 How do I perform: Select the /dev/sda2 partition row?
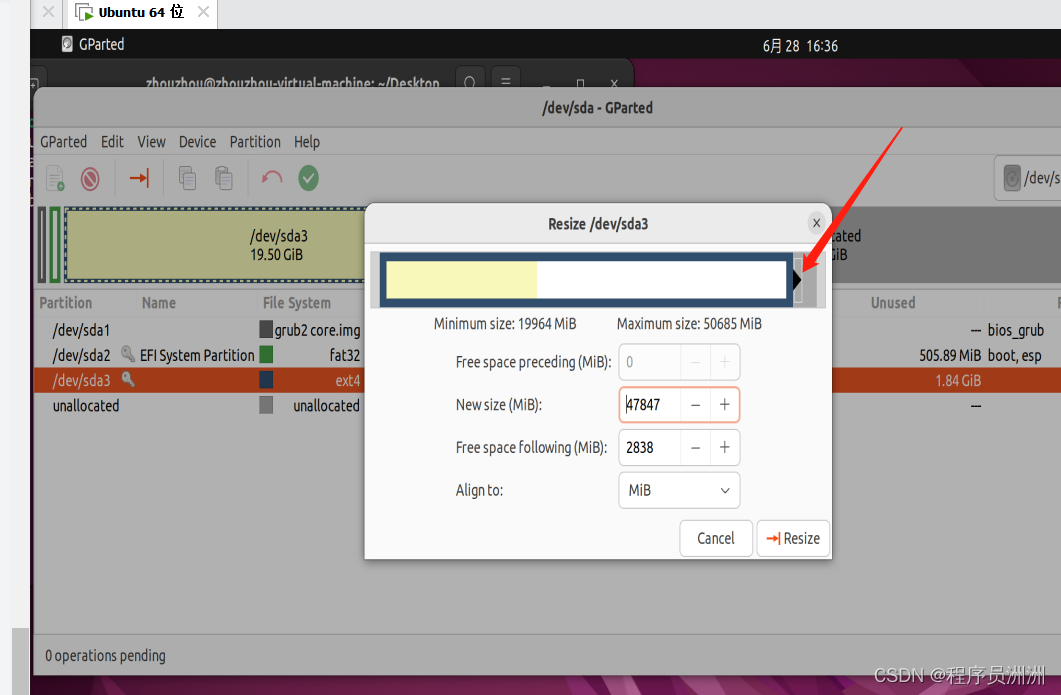200,355
